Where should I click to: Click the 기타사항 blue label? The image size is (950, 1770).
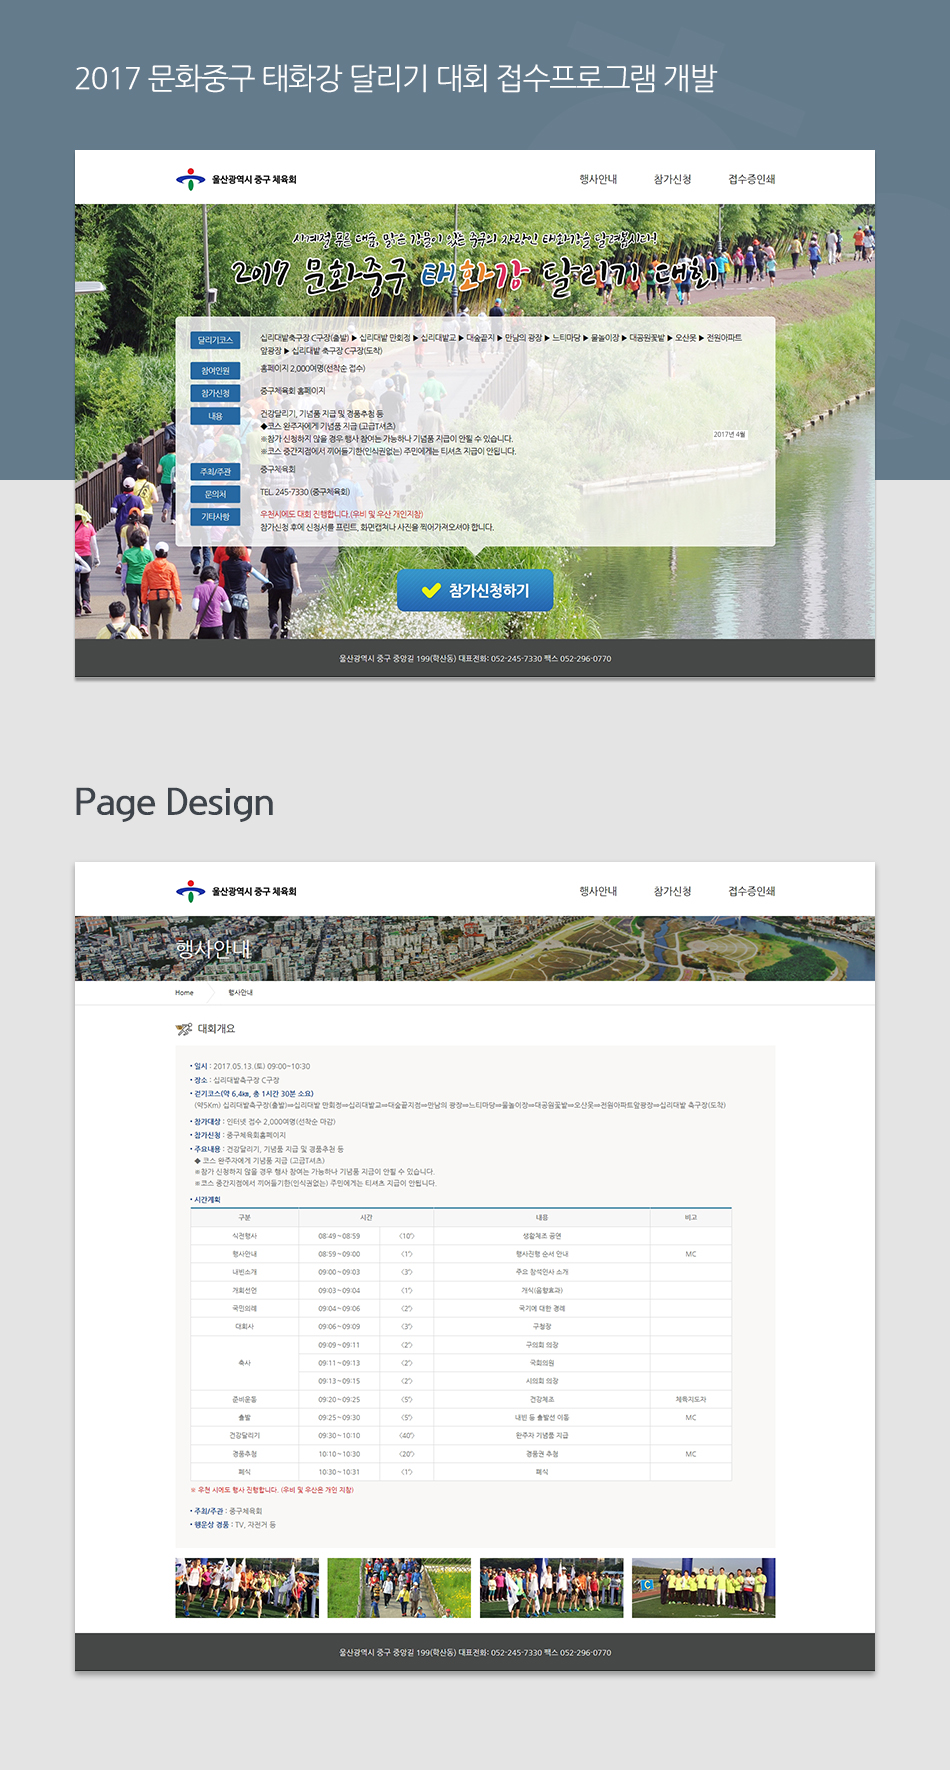point(215,517)
